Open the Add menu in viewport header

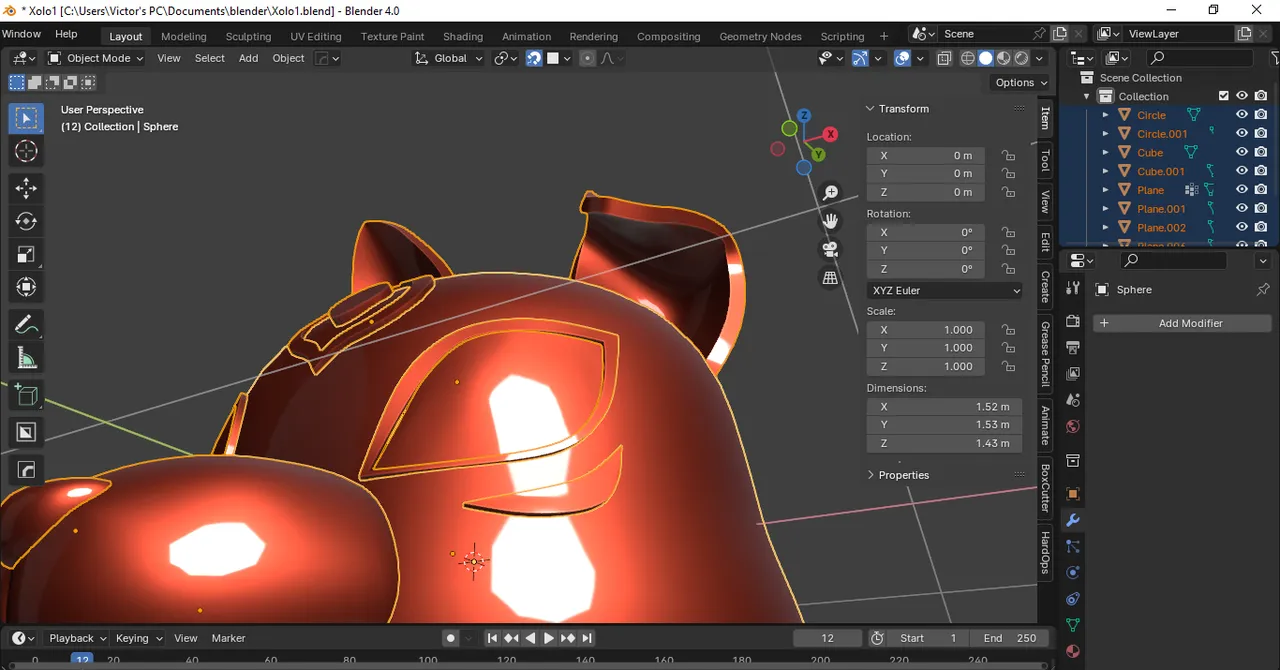point(248,58)
